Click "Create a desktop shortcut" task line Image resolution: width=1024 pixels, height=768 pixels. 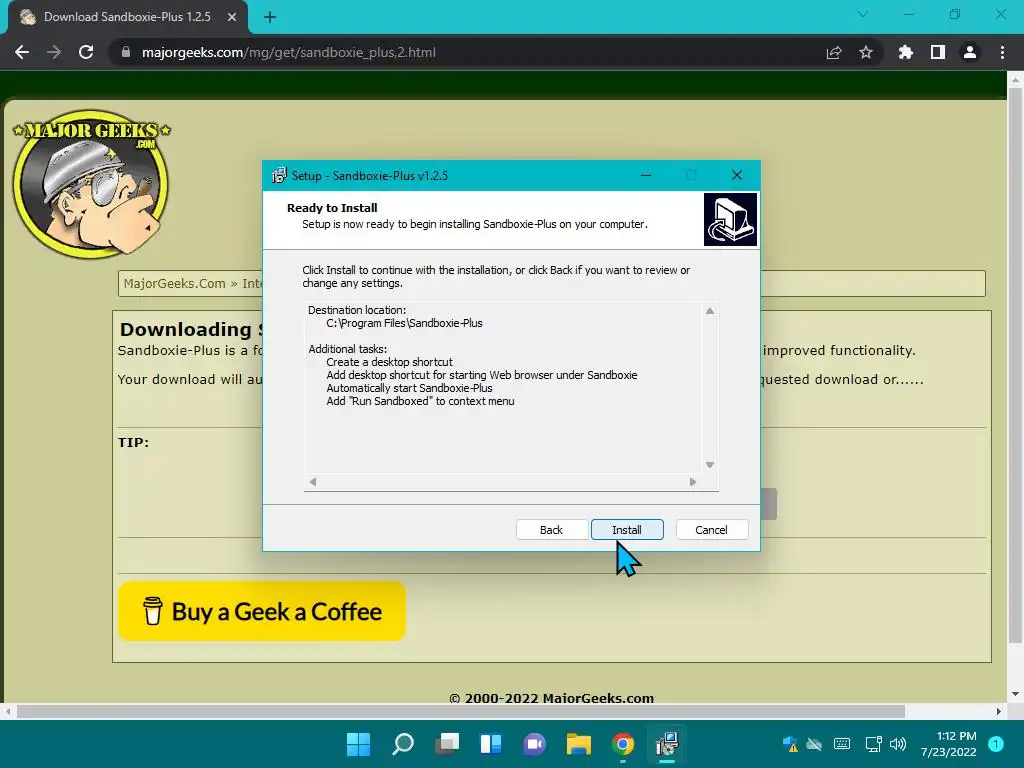point(389,362)
